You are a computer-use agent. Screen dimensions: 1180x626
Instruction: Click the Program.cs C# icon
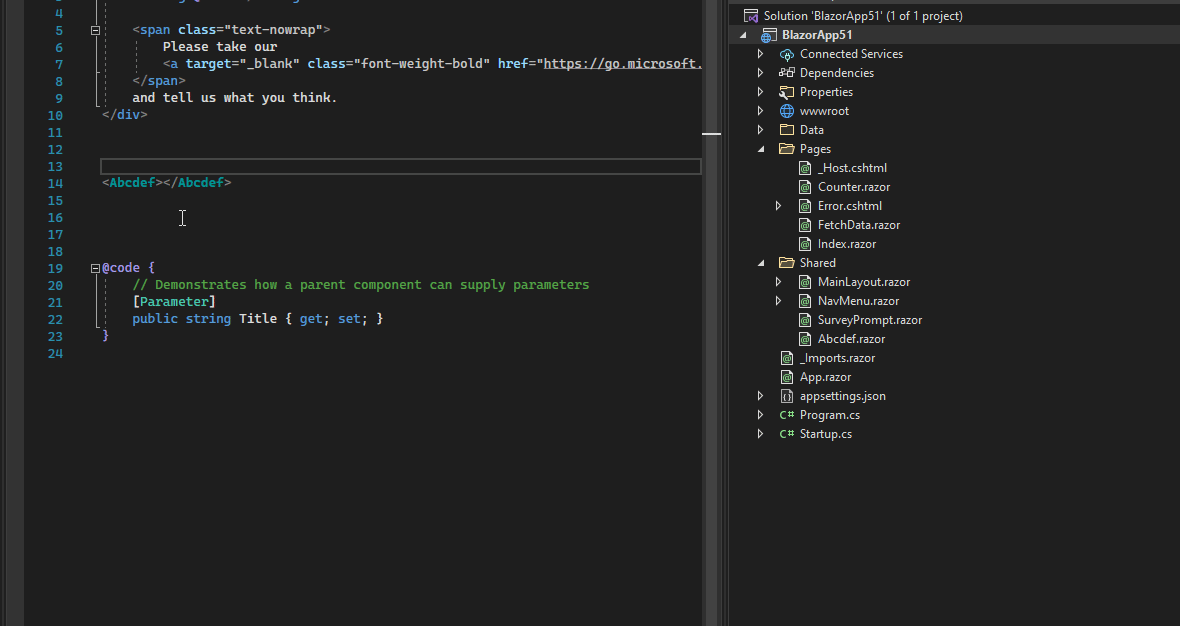(786, 415)
